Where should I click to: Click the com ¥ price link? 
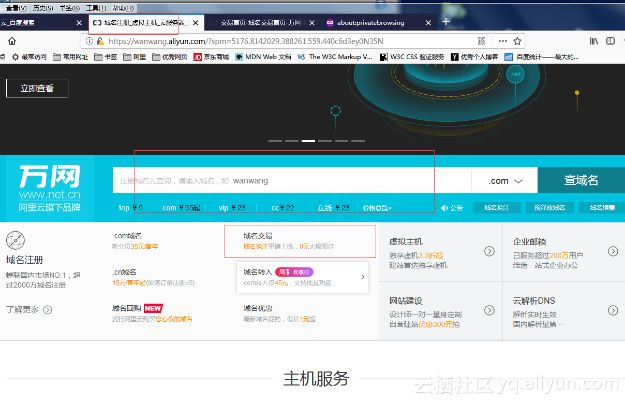pos(181,208)
